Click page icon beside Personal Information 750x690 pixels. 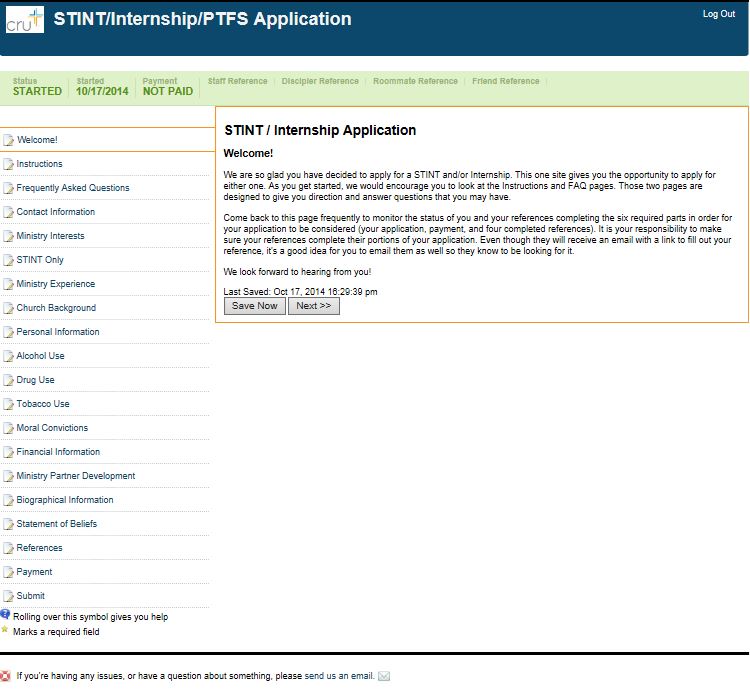(8, 332)
